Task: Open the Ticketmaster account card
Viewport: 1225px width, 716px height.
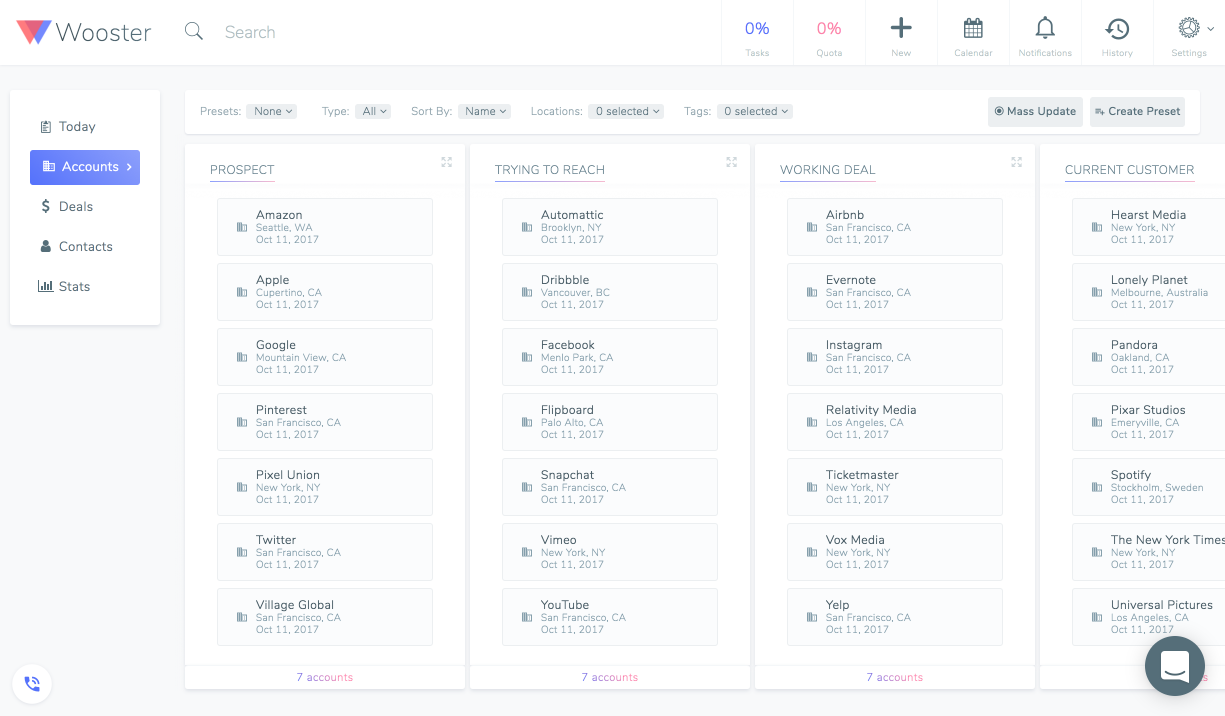Action: pos(895,487)
